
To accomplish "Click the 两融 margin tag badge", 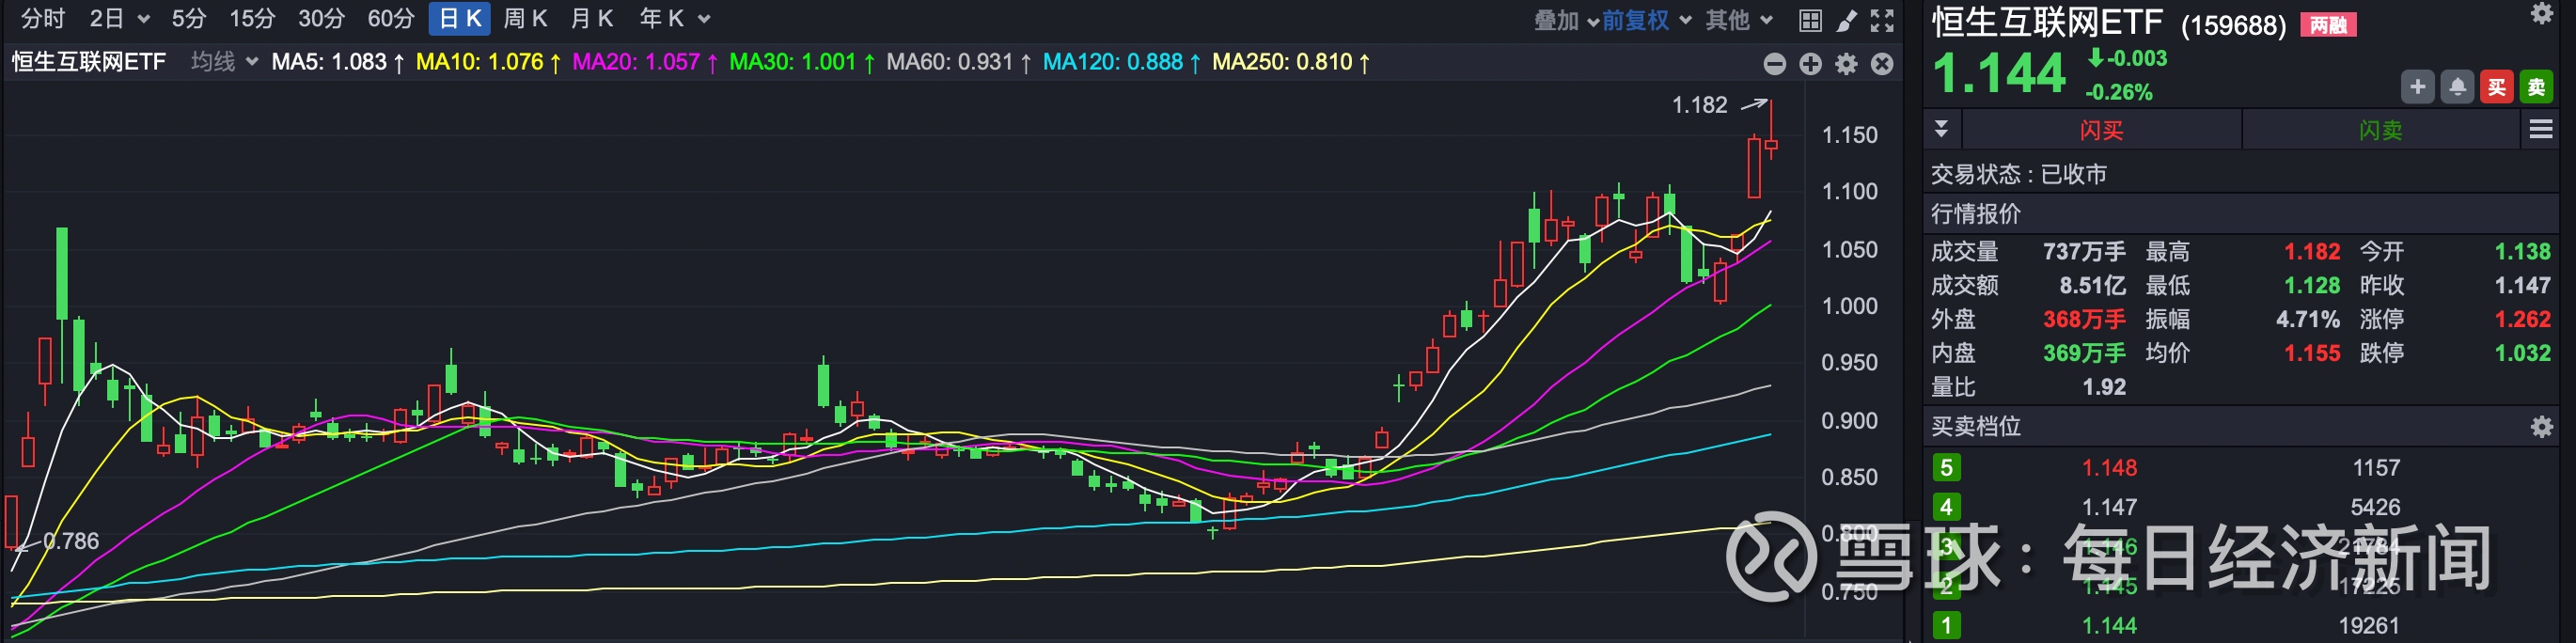I will coord(2328,25).
